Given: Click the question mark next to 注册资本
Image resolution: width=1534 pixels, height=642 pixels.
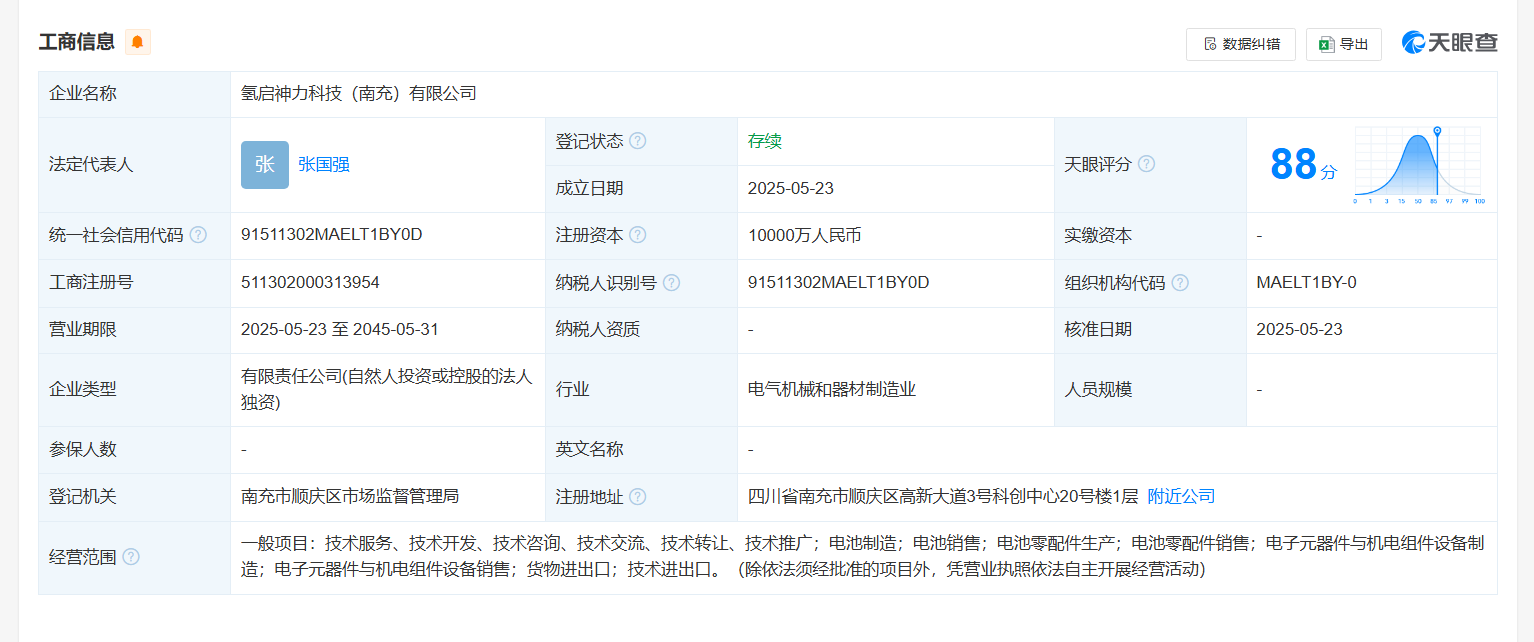Looking at the screenshot, I should click(637, 235).
